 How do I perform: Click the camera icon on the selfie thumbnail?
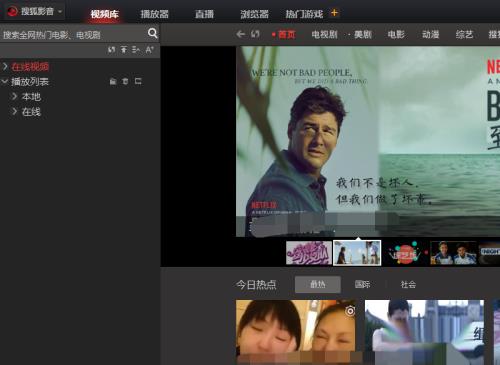(350, 311)
